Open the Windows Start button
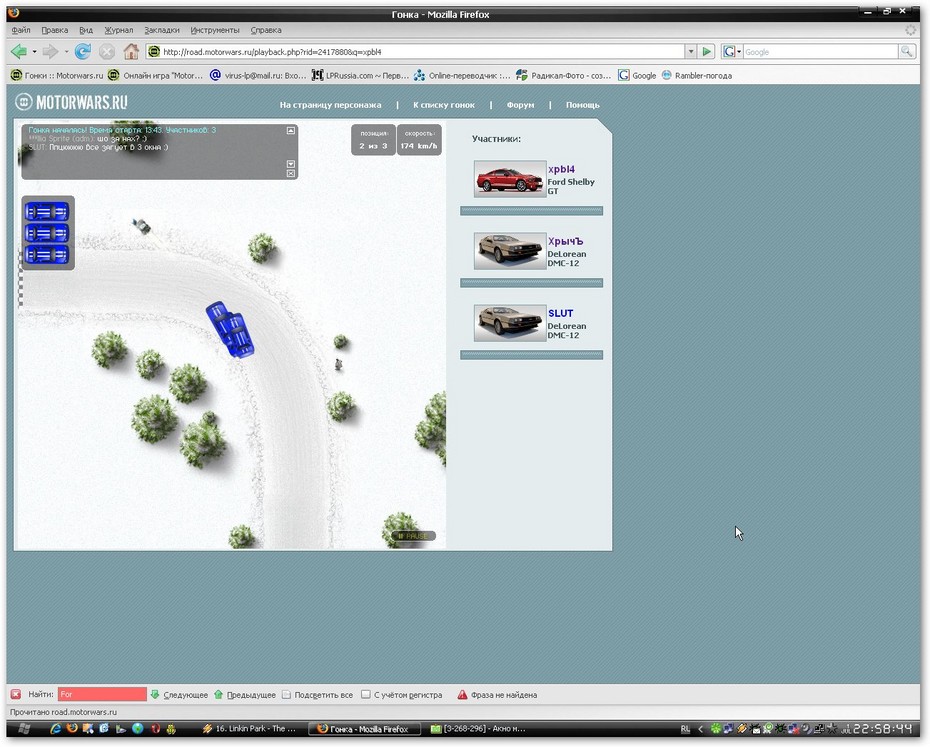 pos(25,729)
